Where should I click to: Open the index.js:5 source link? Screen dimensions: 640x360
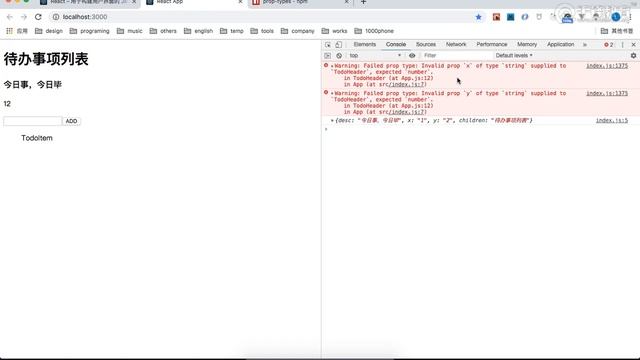tap(612, 120)
